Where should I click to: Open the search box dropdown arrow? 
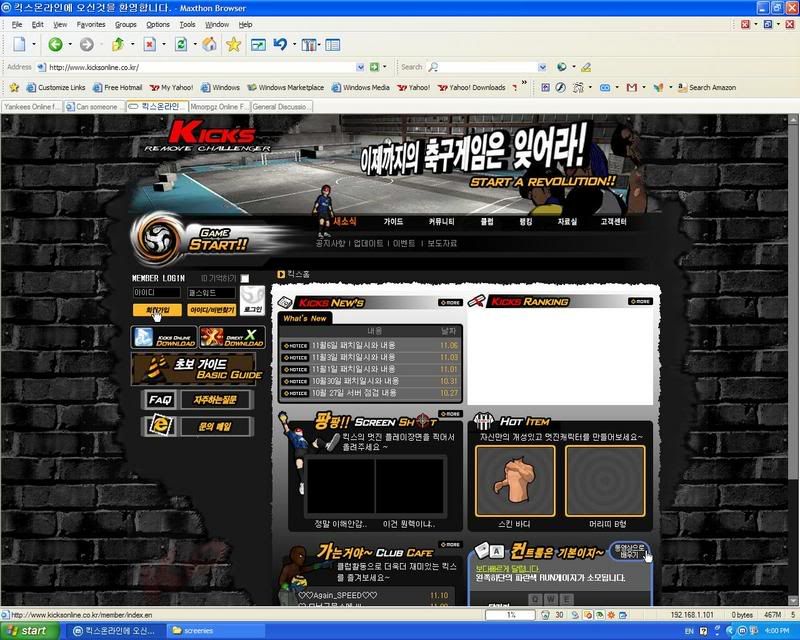point(541,67)
